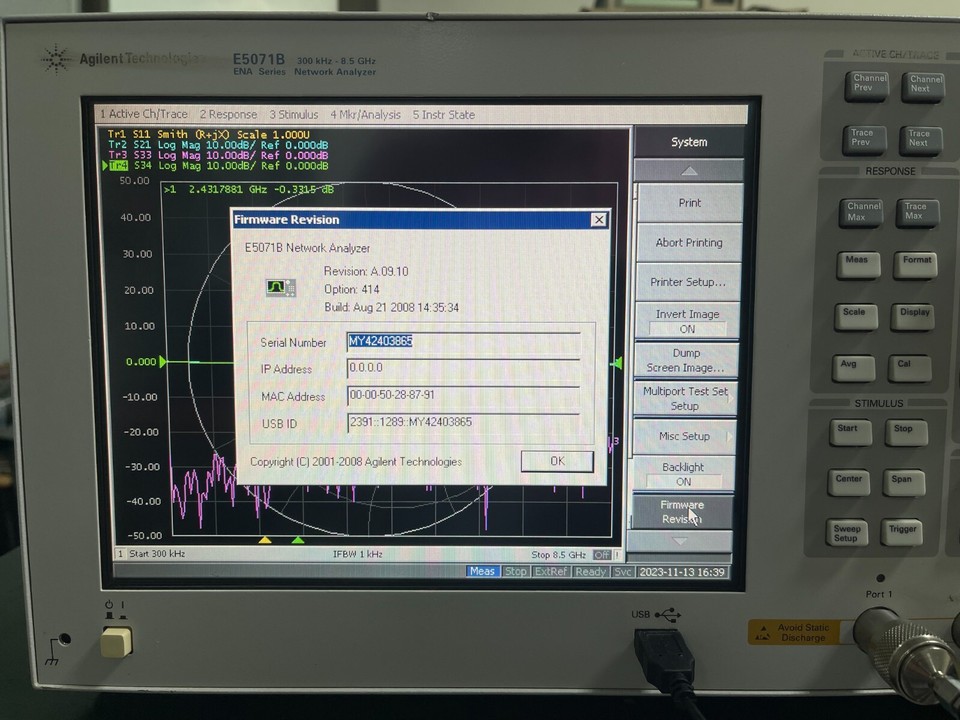
Task: Select the Dump Screen Image softkey
Action: point(687,359)
